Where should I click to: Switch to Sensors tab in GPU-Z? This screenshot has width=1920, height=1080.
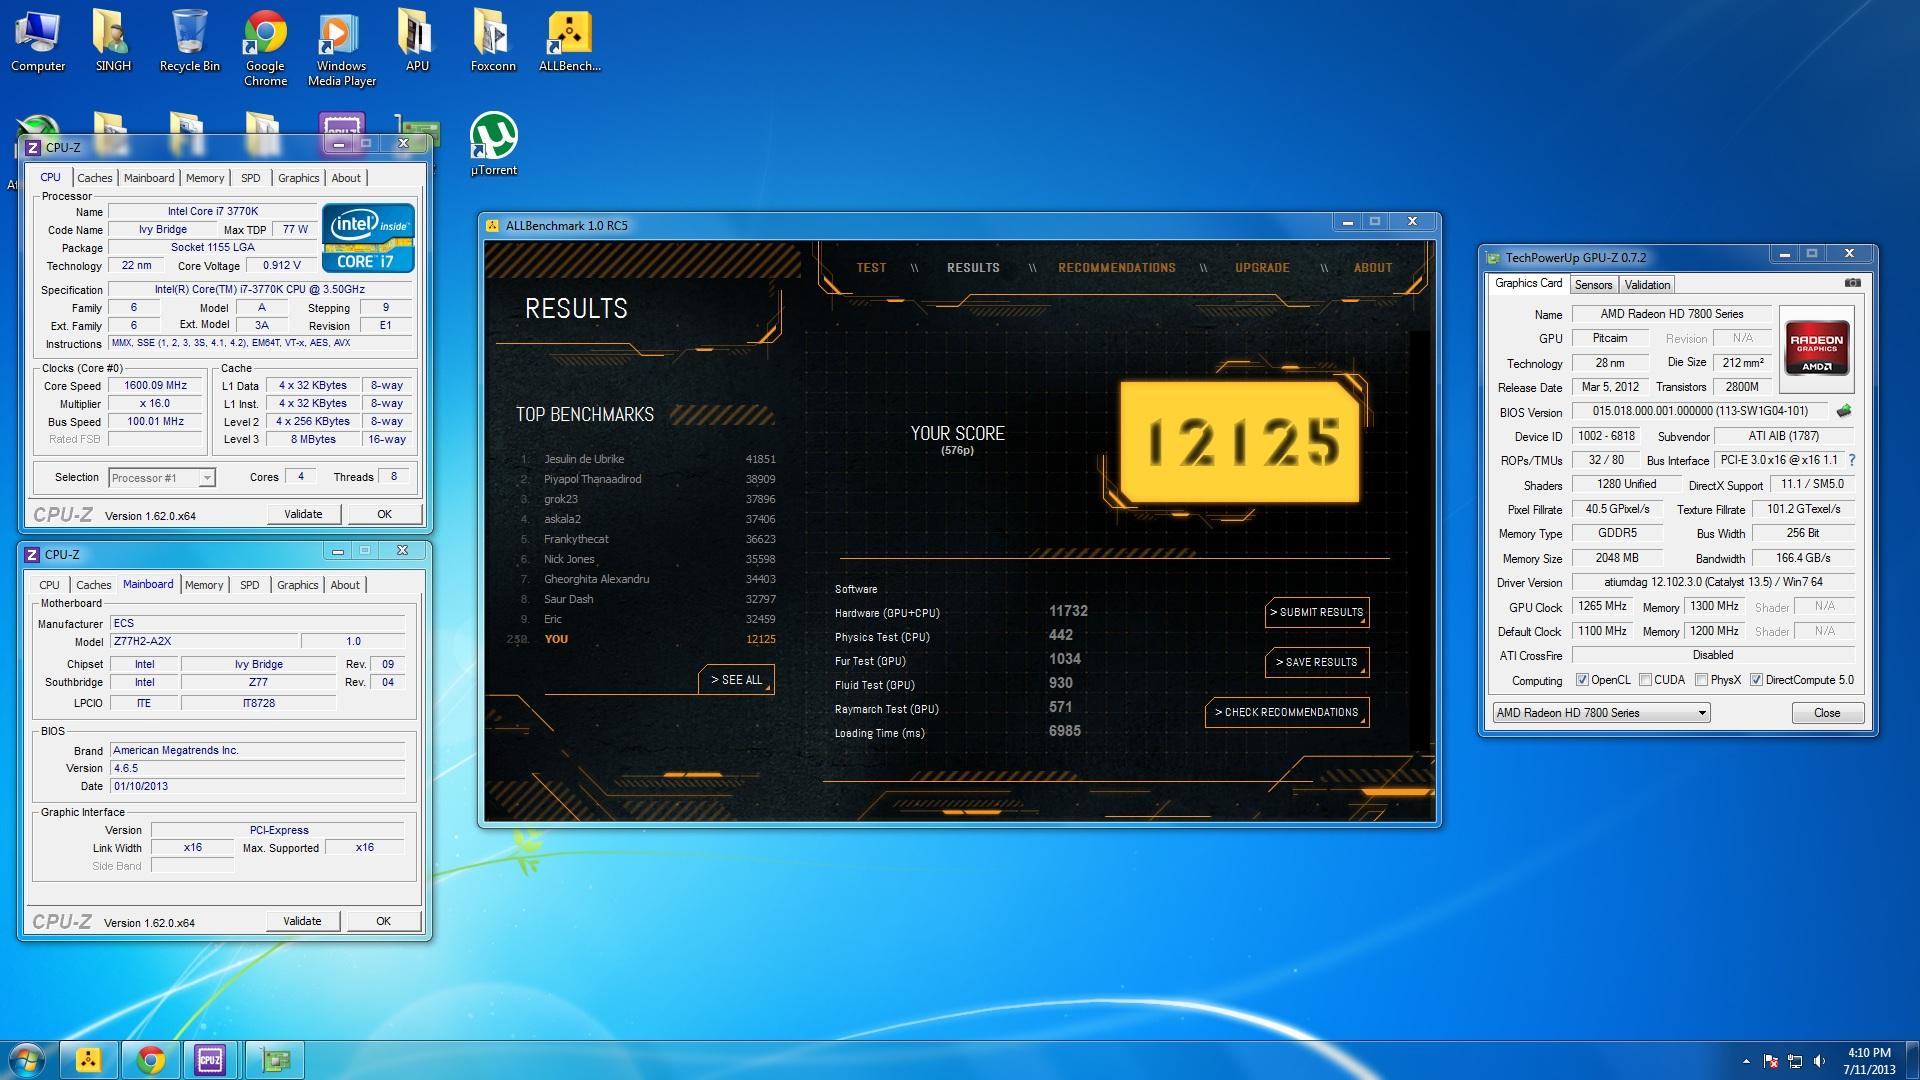tap(1593, 285)
